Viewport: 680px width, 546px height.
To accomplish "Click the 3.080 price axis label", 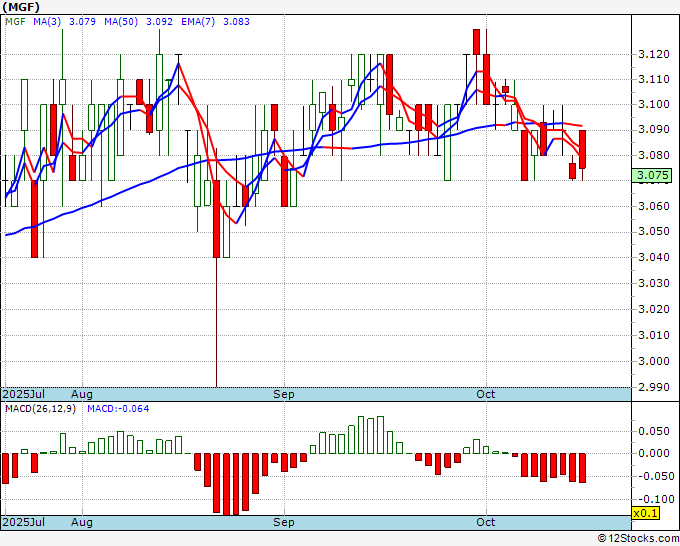I will pos(654,155).
